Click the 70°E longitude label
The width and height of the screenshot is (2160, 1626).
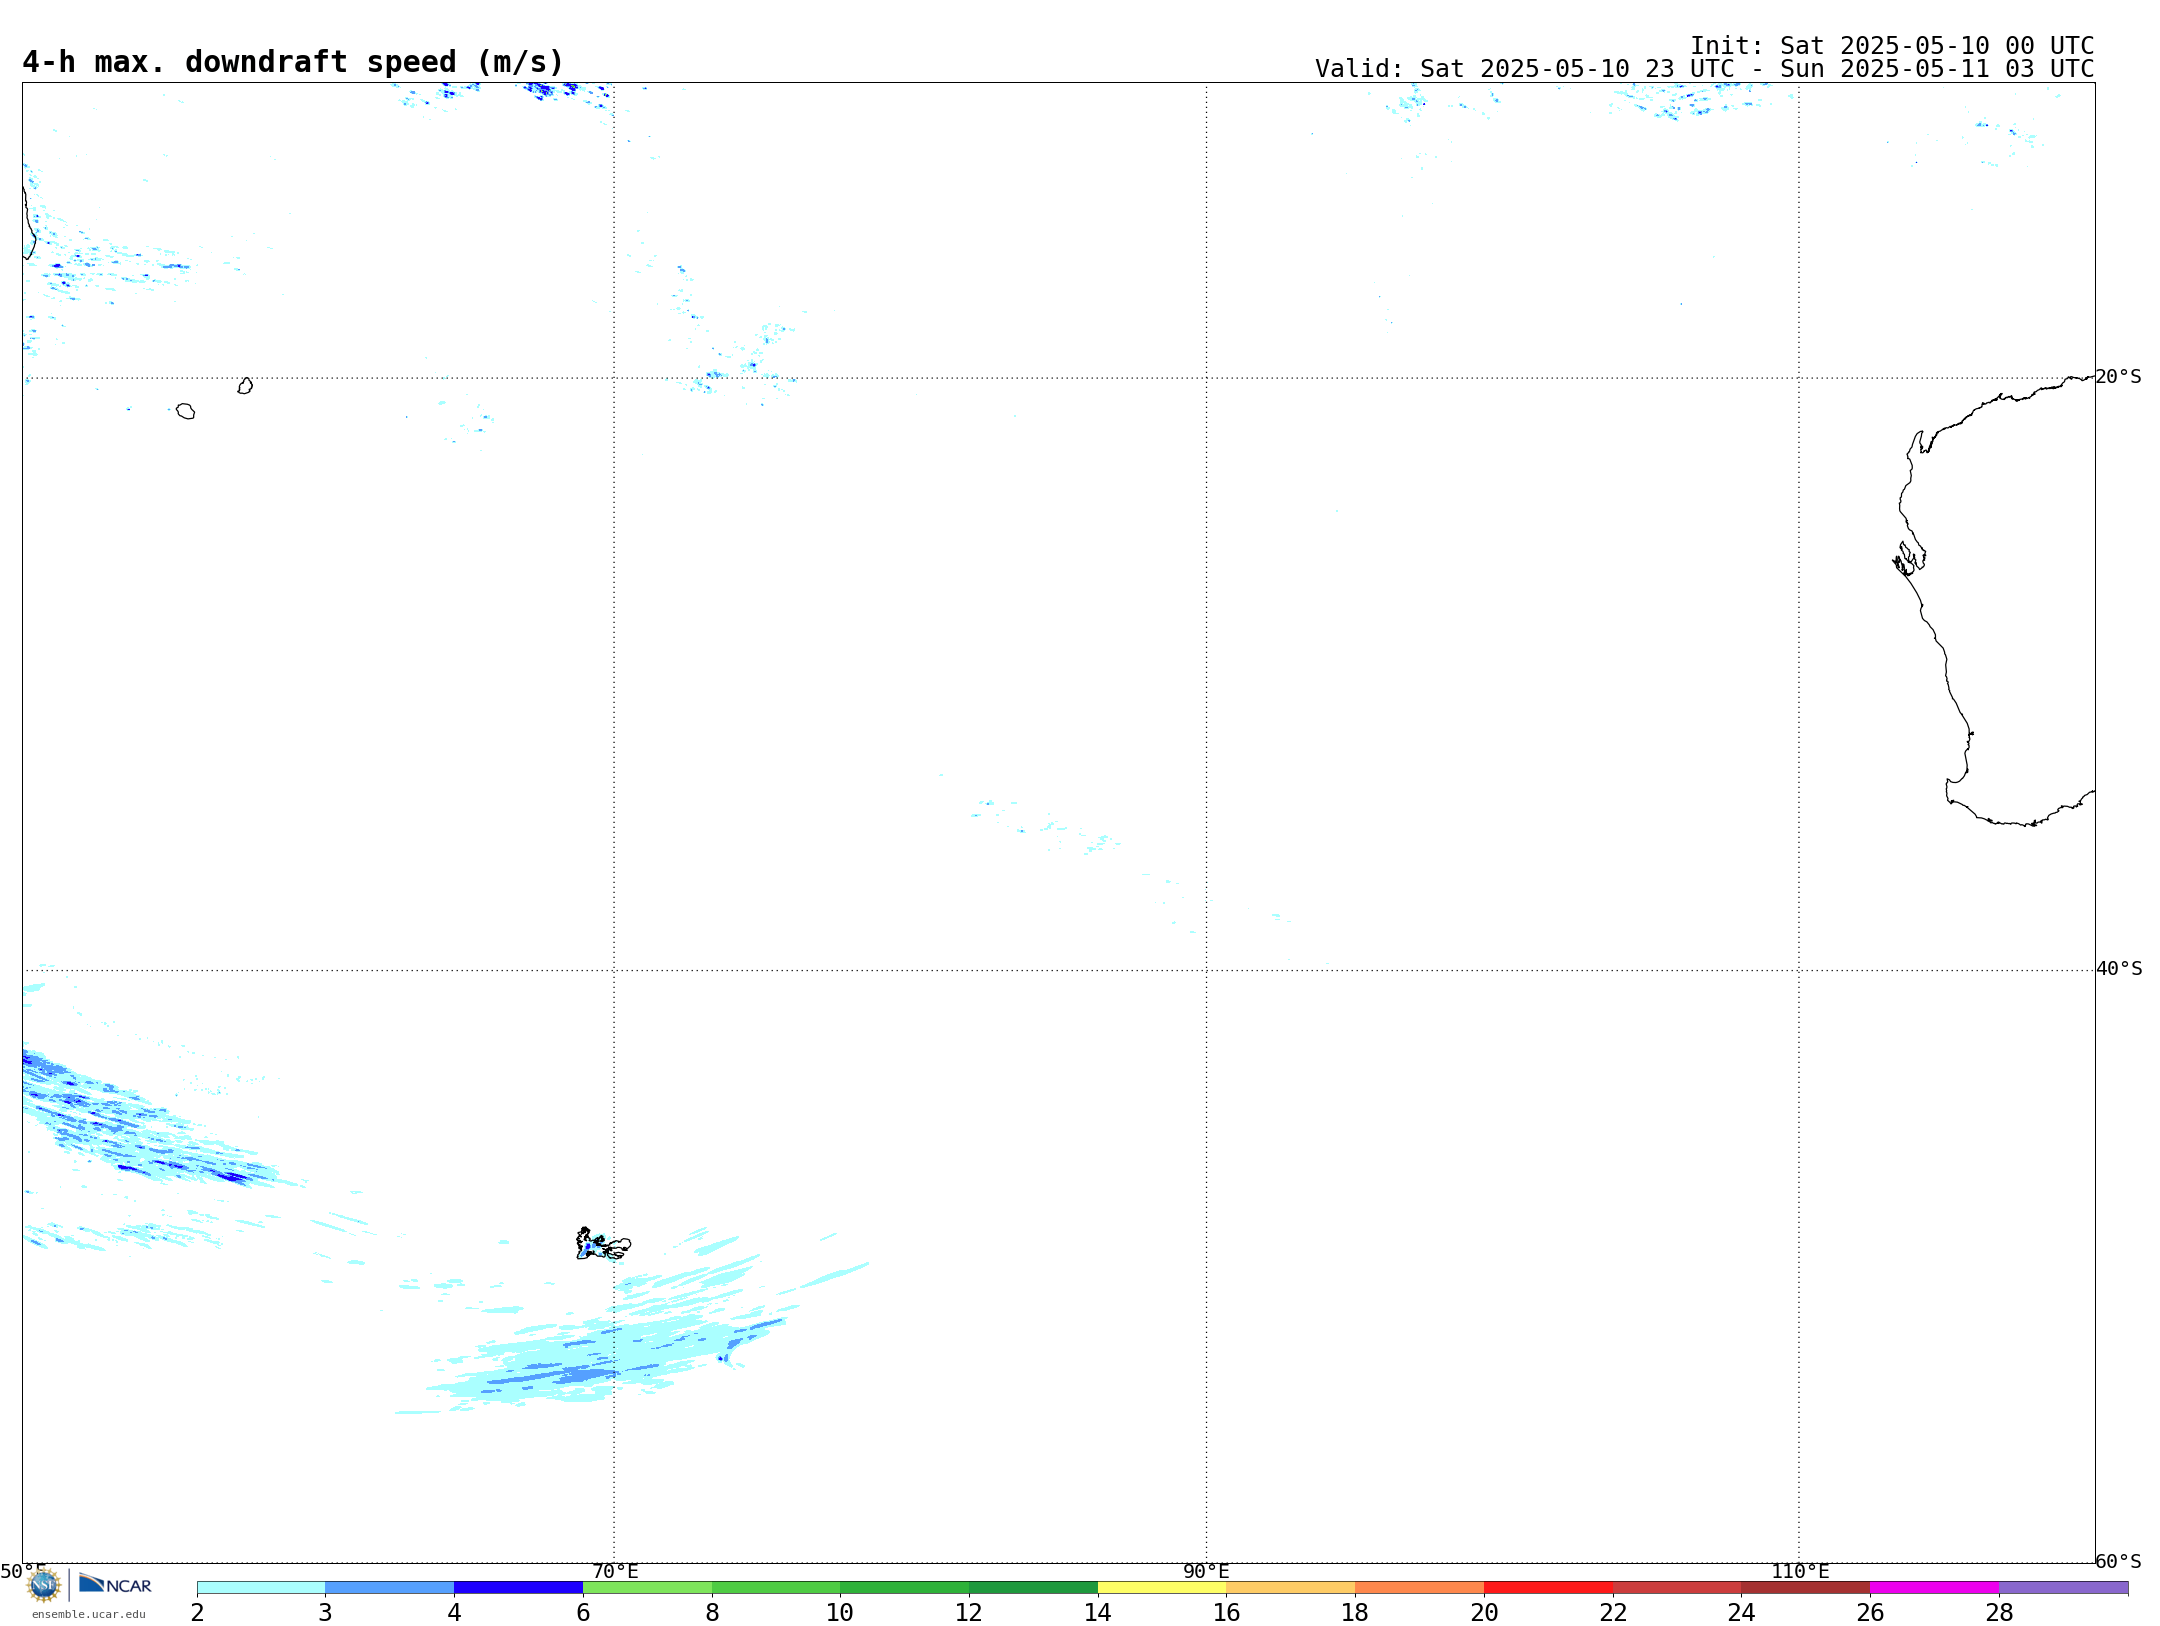tap(615, 1571)
